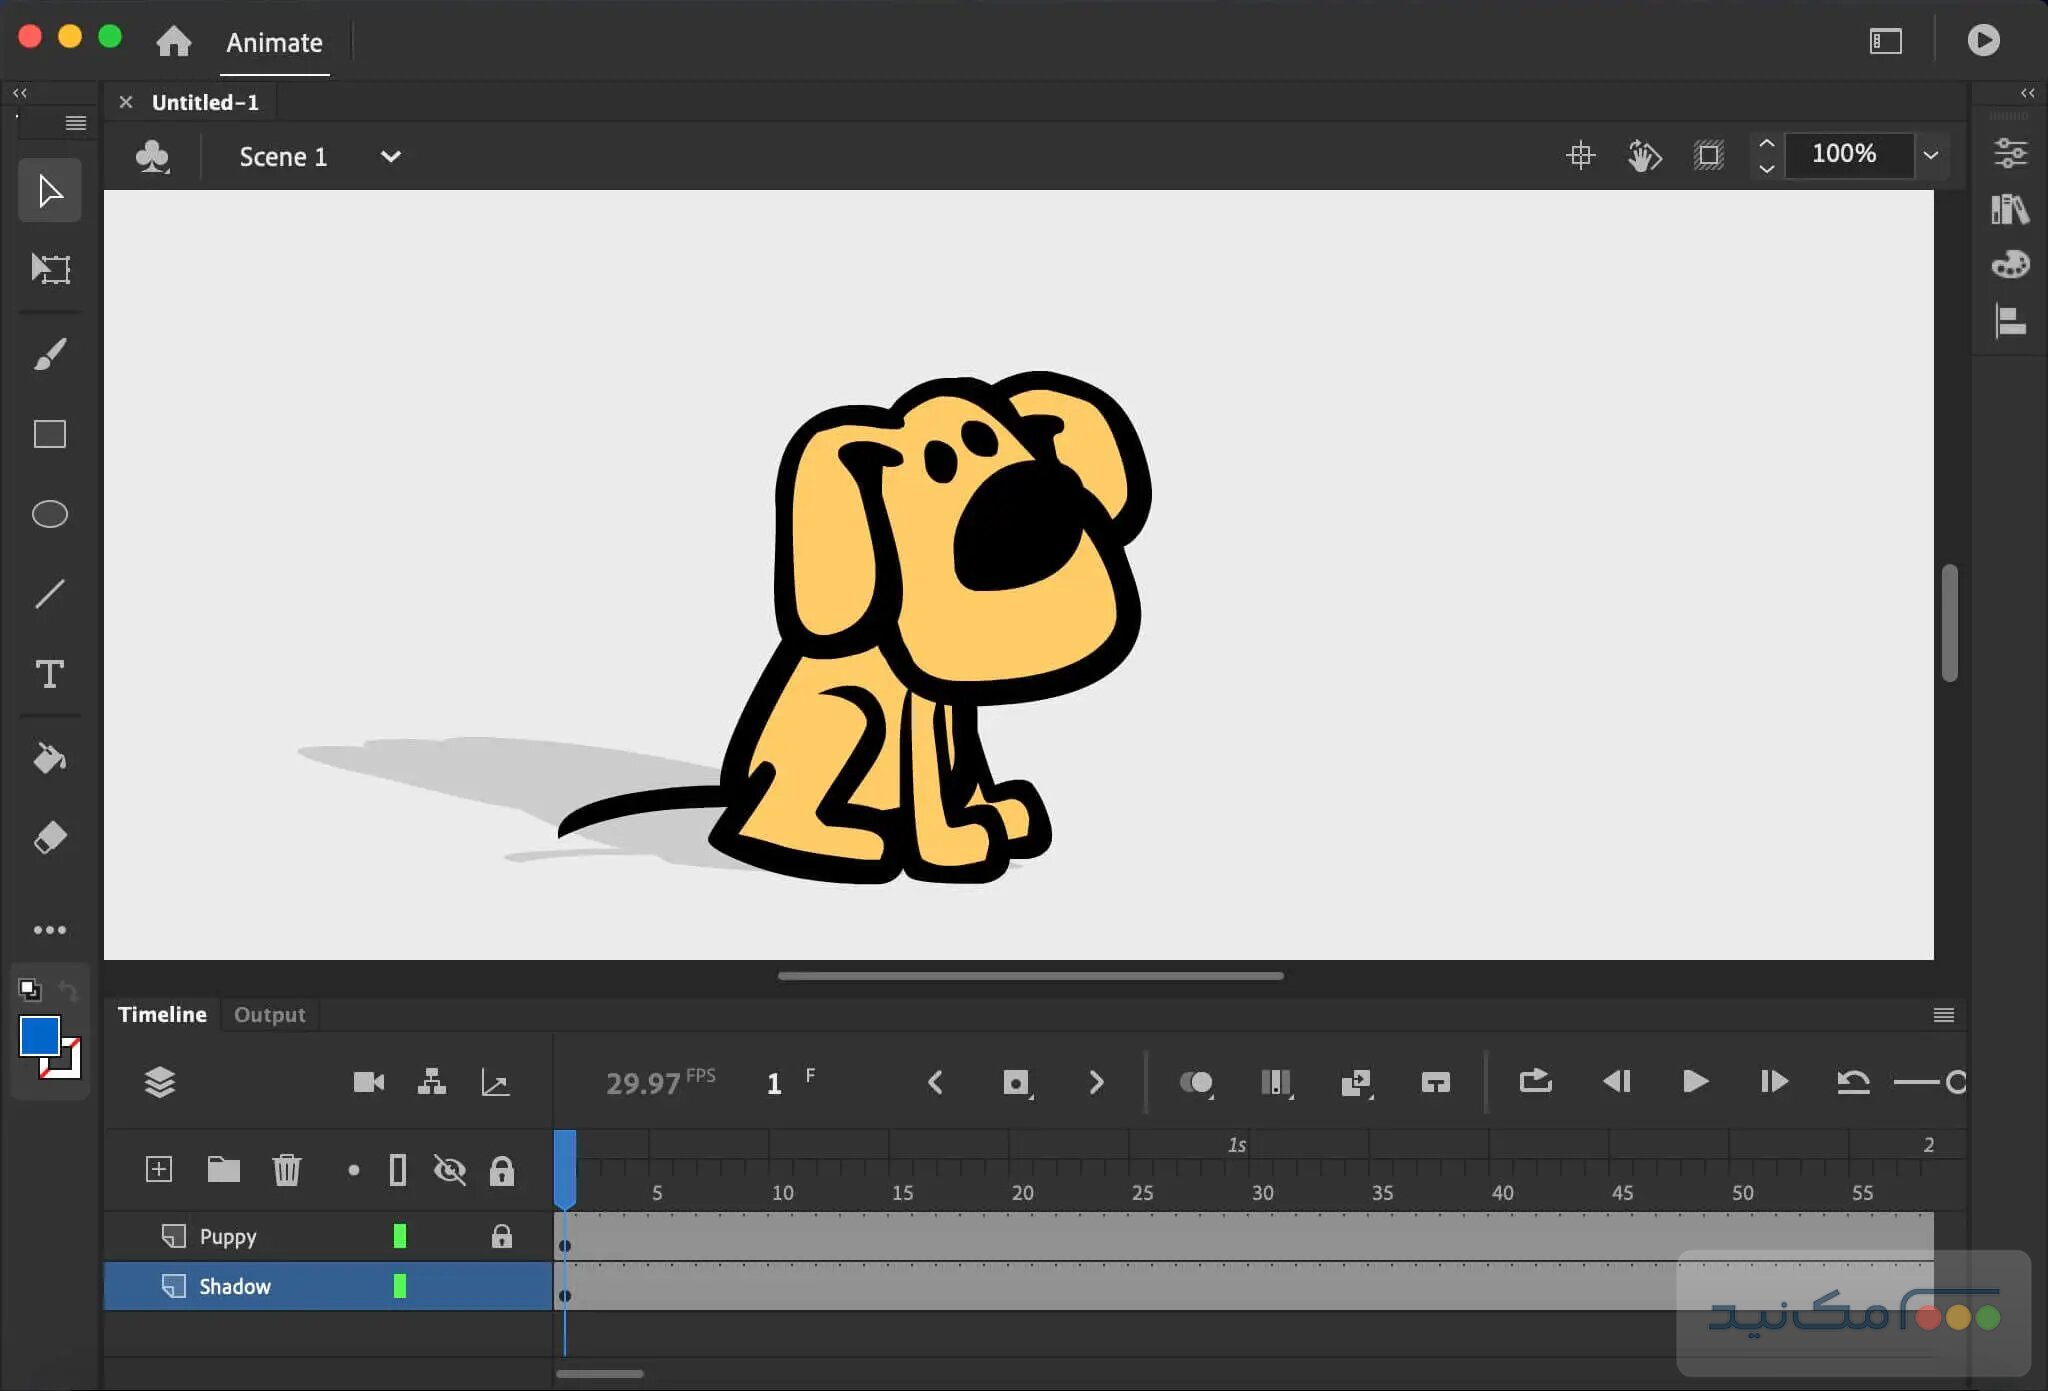This screenshot has width=2048, height=1391.
Task: Delete the selected layer
Action: (287, 1169)
